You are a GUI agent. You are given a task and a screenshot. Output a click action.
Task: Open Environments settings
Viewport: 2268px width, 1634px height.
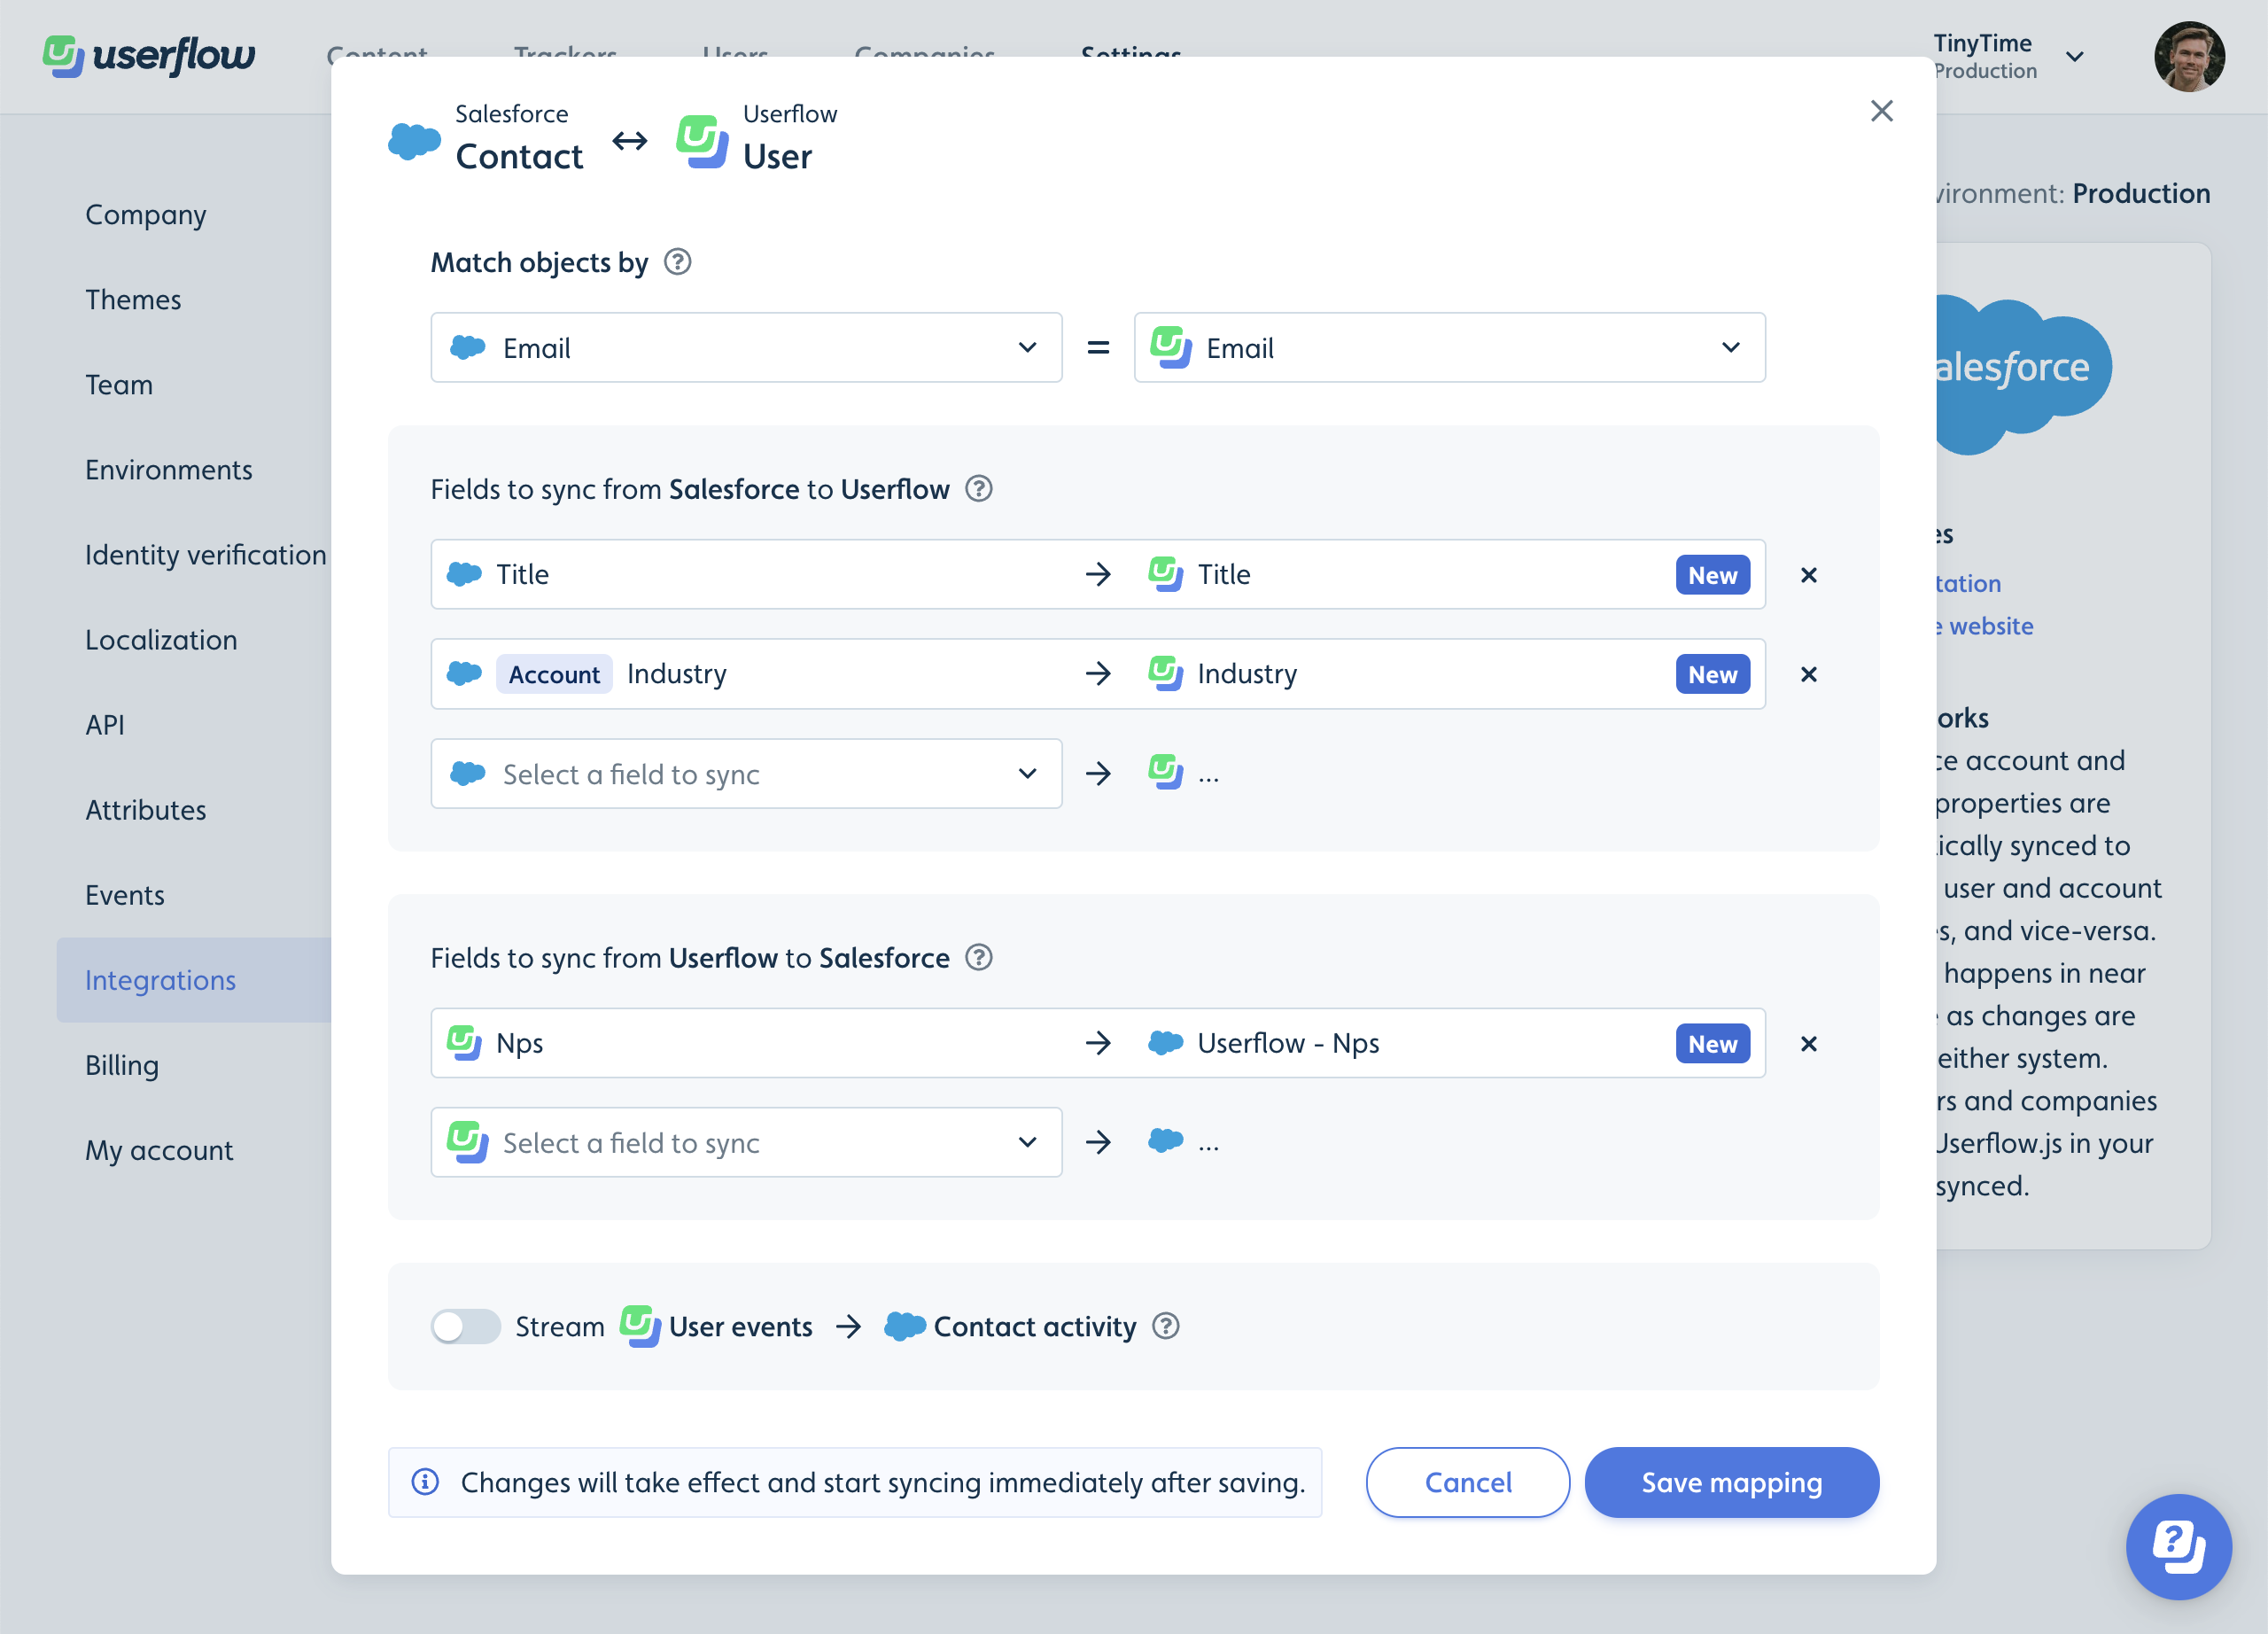click(x=169, y=470)
